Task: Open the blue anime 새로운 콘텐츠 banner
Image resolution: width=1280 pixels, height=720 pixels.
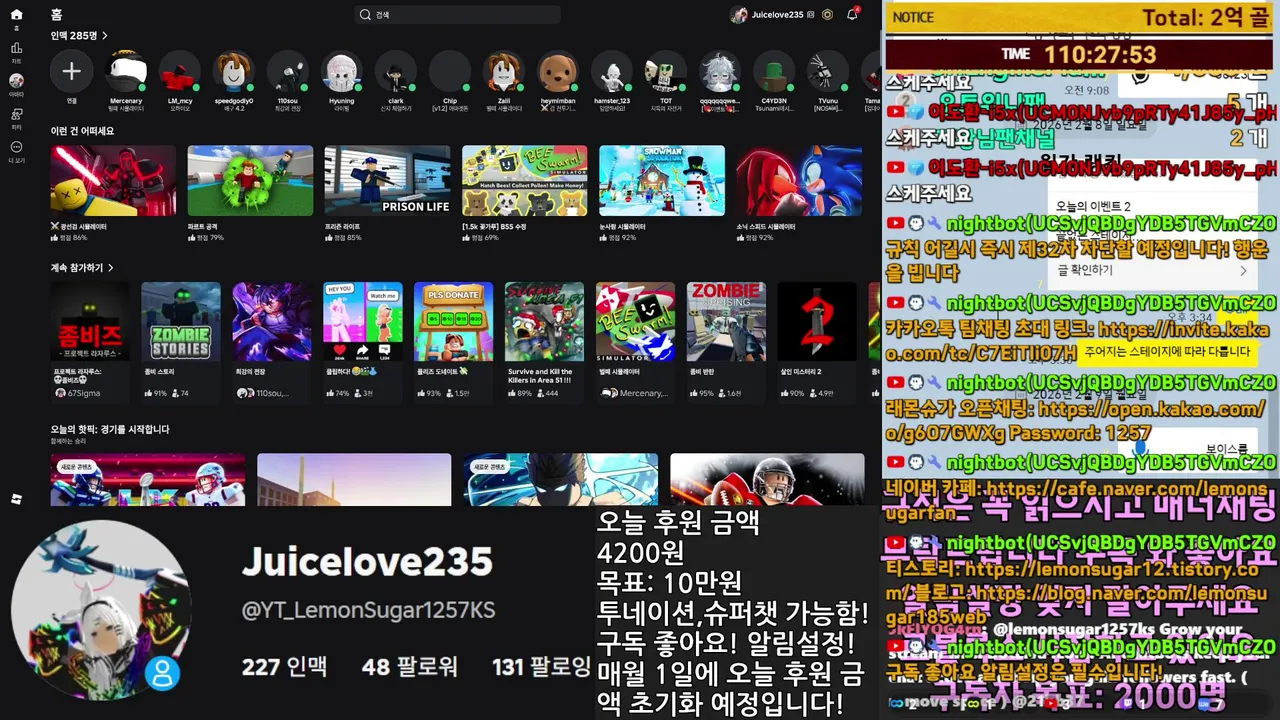Action: (x=561, y=480)
